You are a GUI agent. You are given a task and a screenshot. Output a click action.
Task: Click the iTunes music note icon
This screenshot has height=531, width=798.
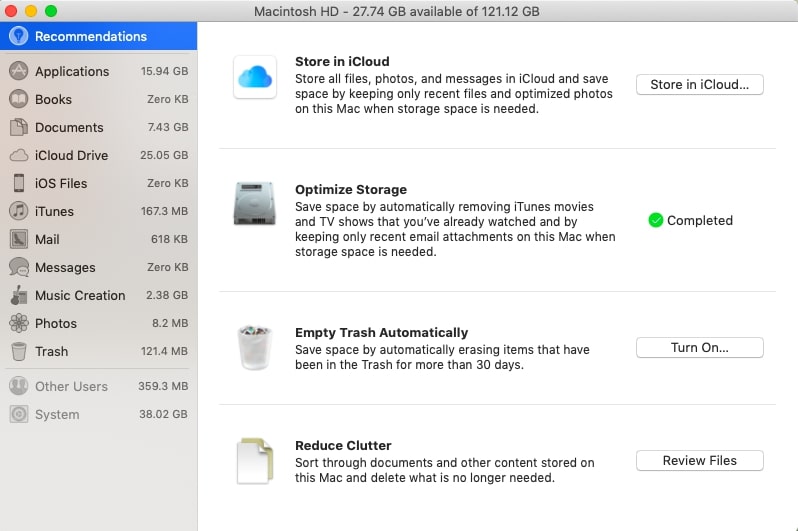pos(19,211)
